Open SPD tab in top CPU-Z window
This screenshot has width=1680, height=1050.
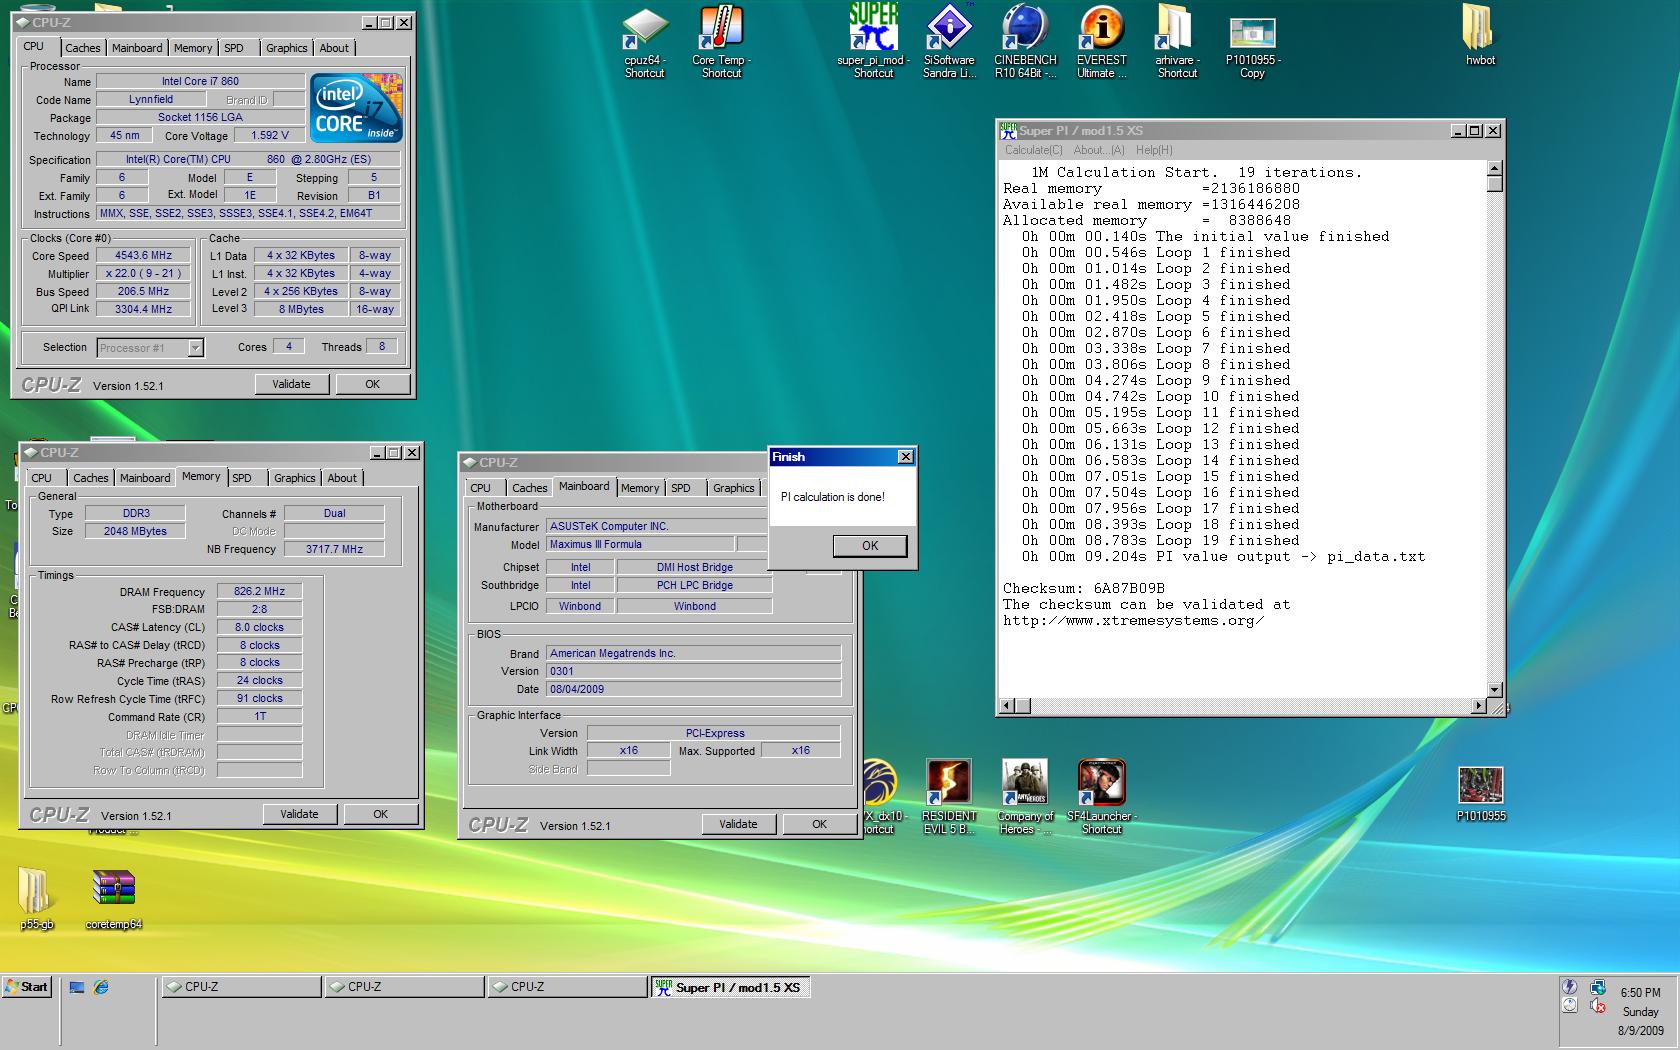pyautogui.click(x=234, y=48)
